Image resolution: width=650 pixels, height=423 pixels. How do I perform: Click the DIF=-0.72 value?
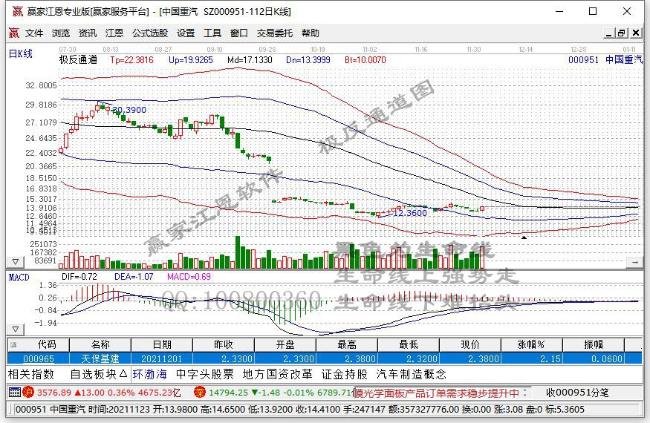pyautogui.click(x=79, y=277)
